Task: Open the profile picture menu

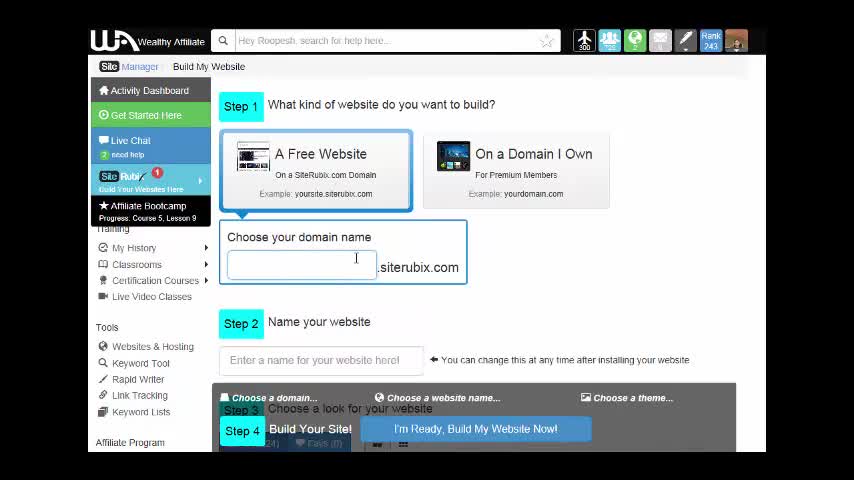Action: click(736, 40)
